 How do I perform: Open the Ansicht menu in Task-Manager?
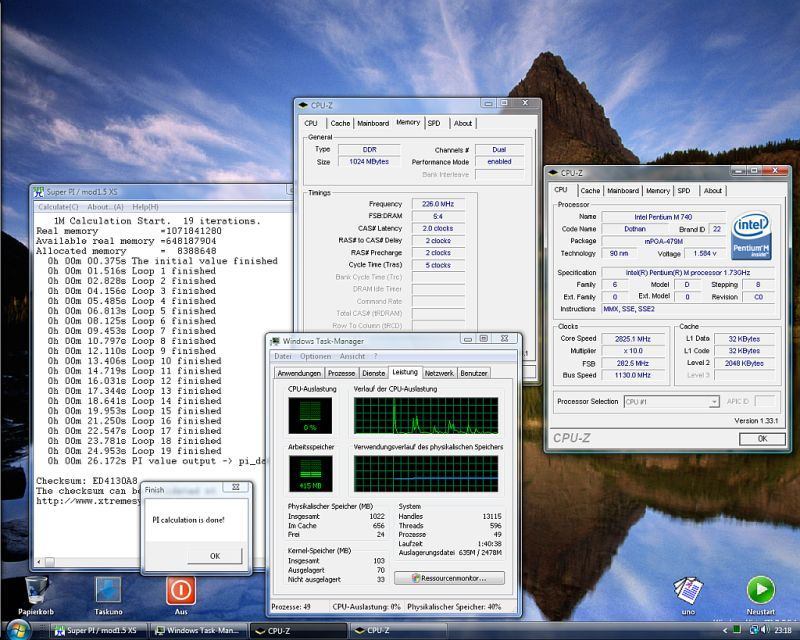352,356
